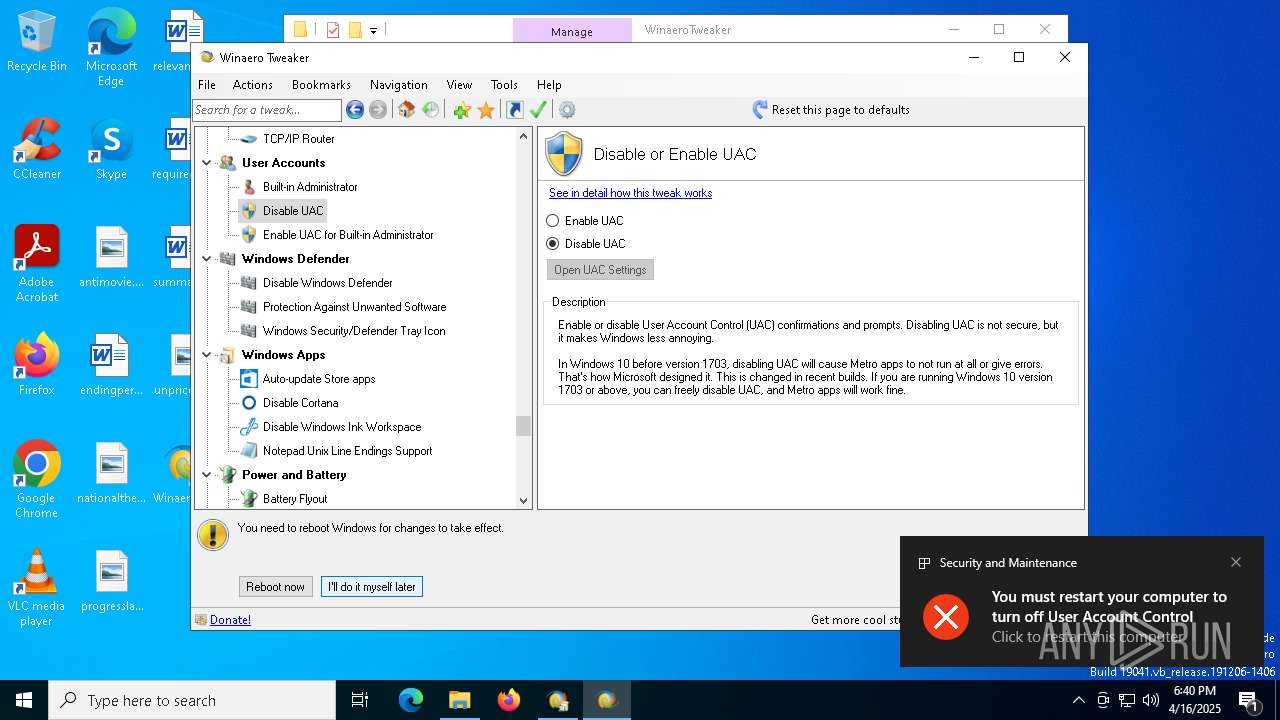Go to the Home page icon
Screen dimensions: 1280x720
[x=406, y=110]
